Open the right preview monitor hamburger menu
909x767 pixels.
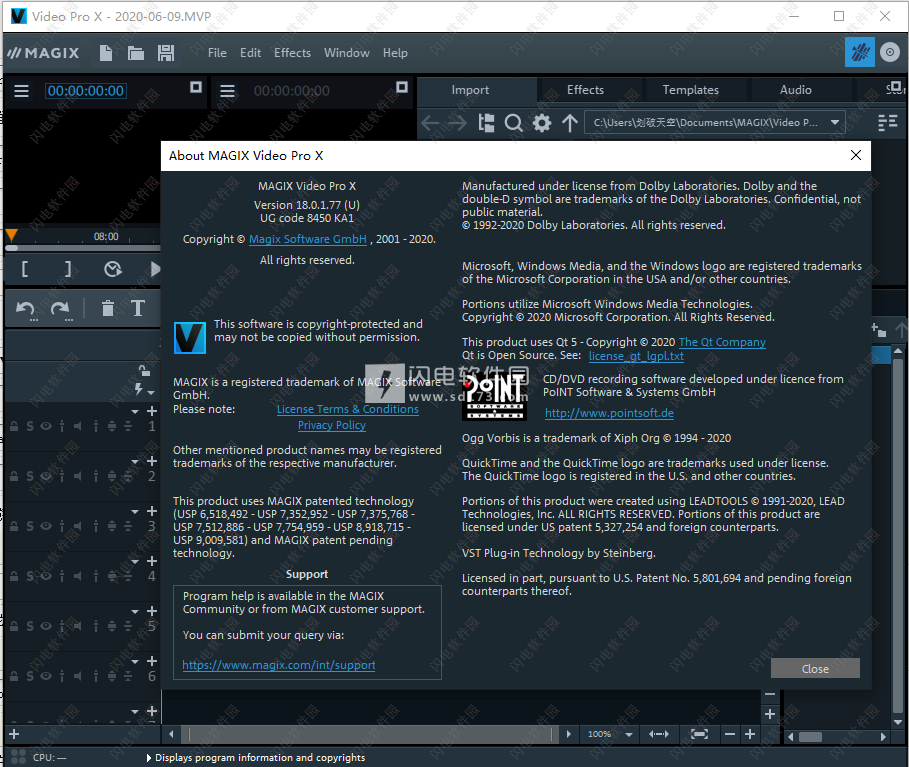click(227, 91)
